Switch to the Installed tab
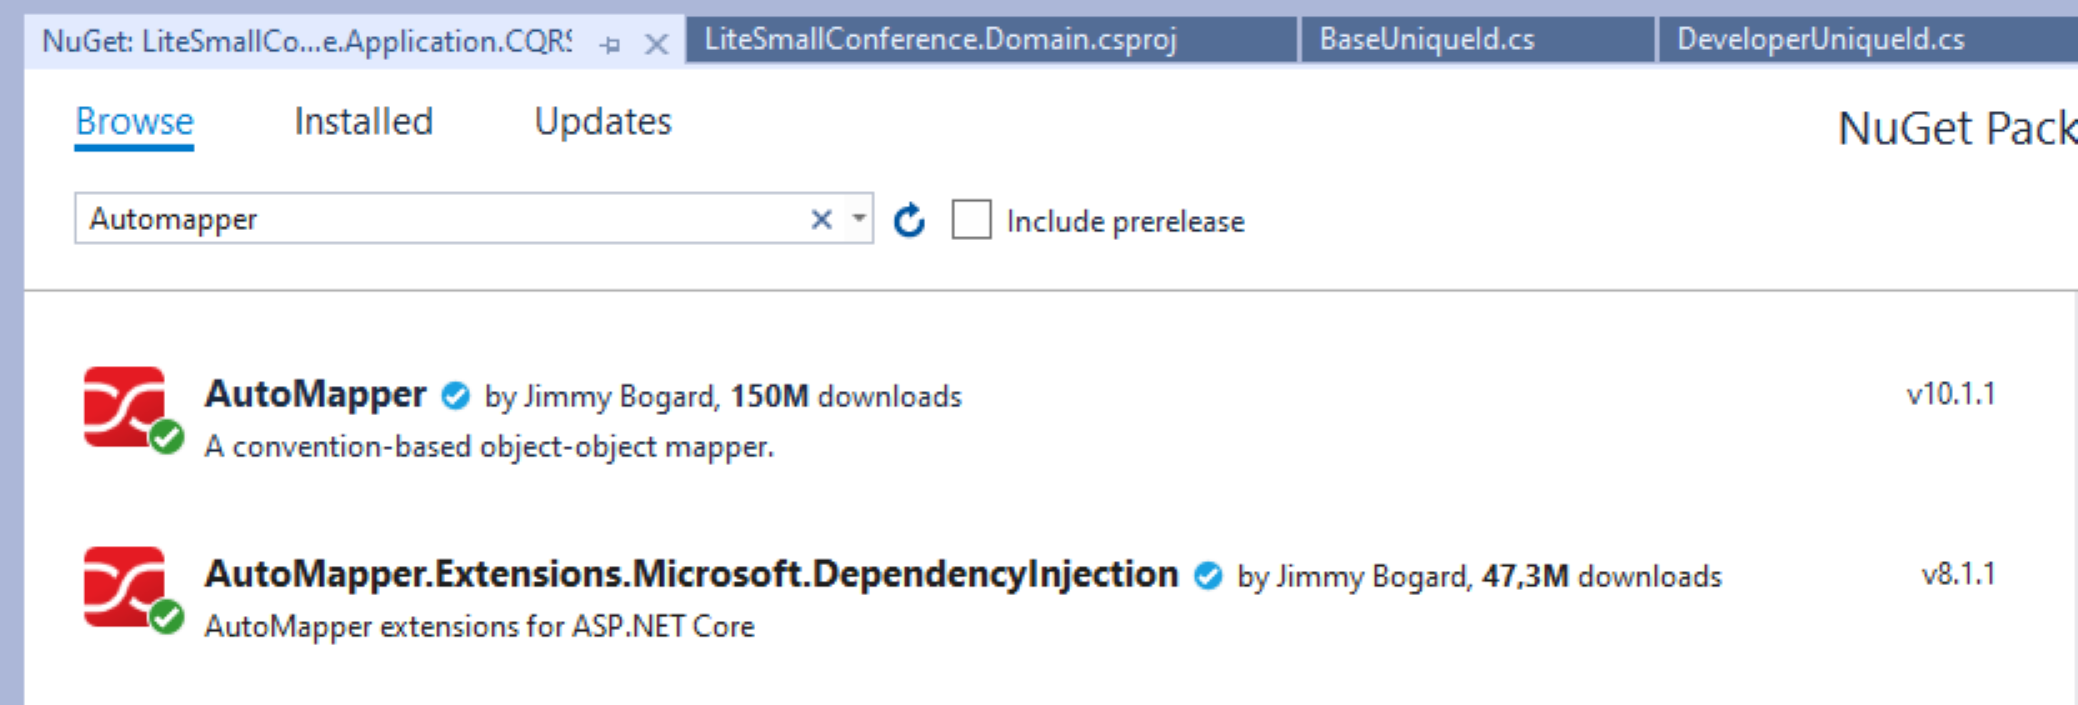The height and width of the screenshot is (705, 2078). coord(363,122)
